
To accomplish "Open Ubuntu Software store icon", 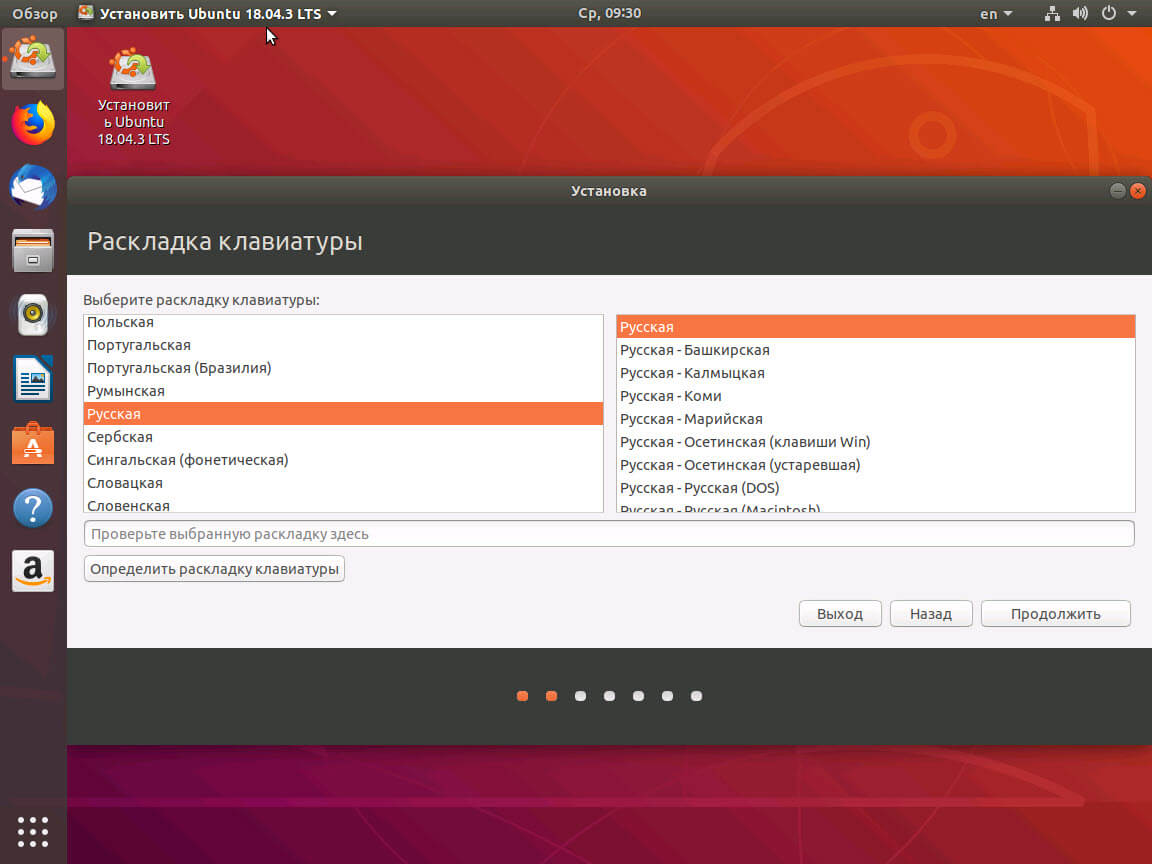I will 33,443.
